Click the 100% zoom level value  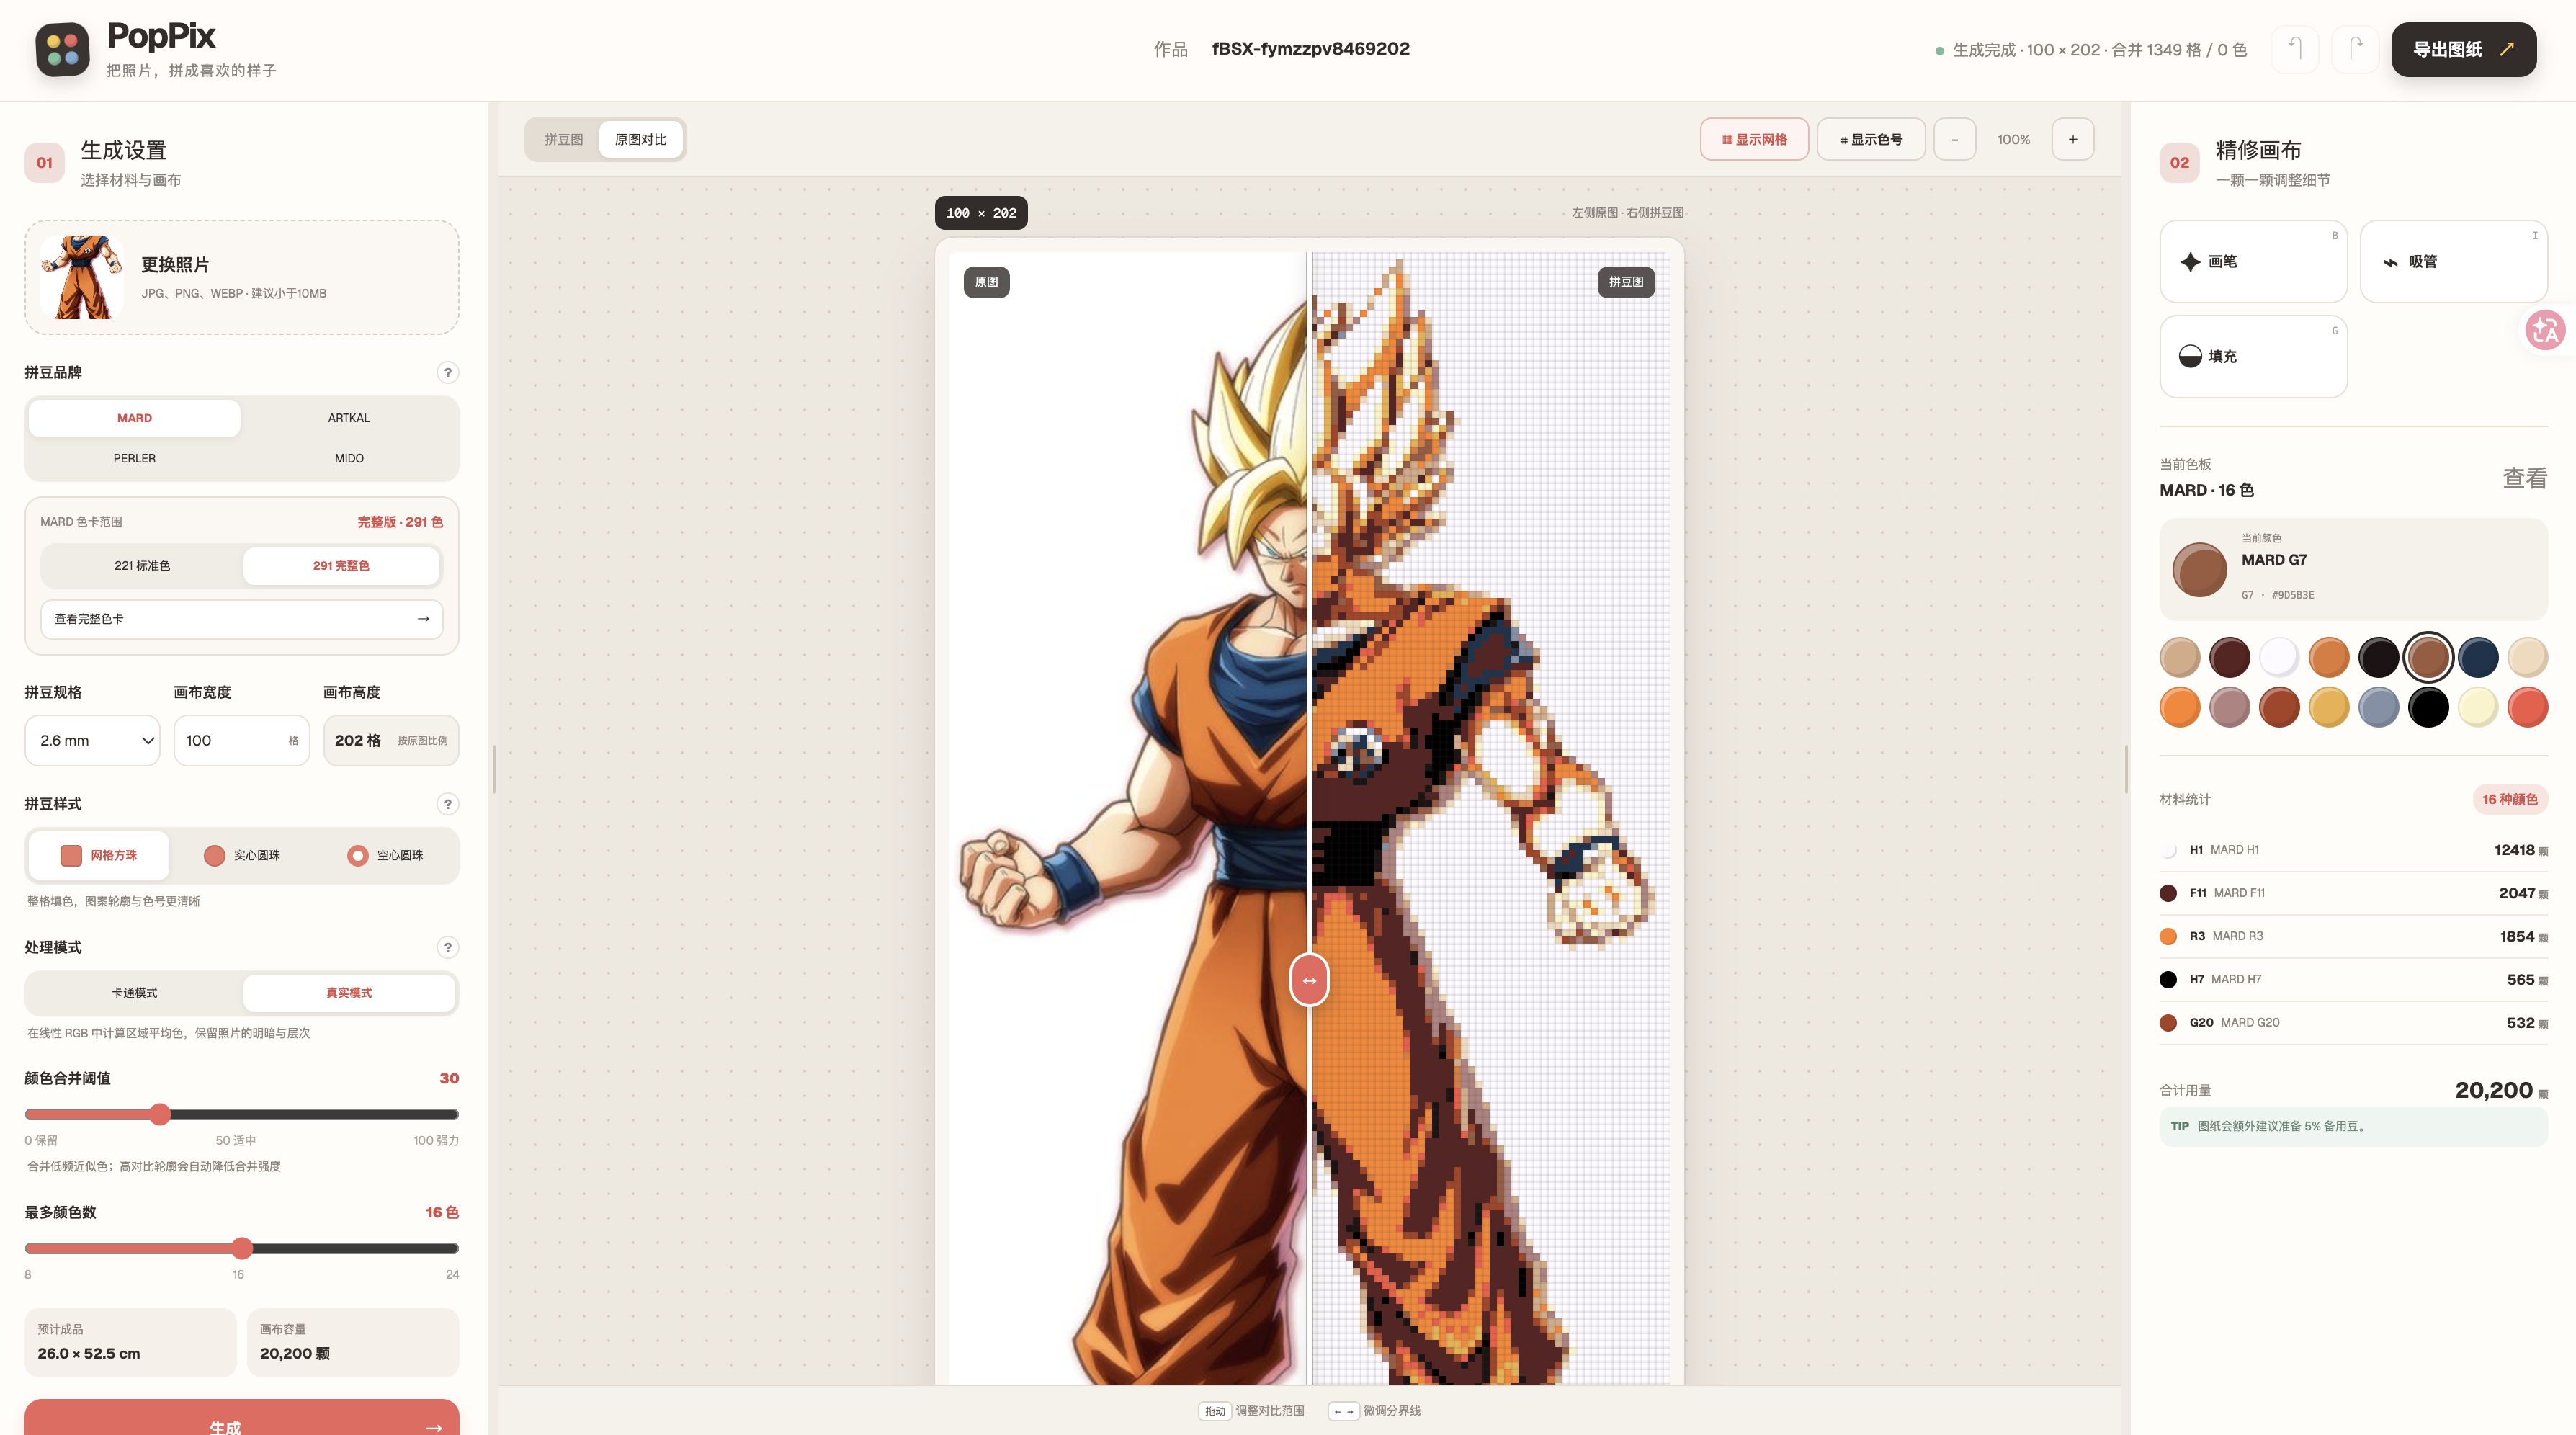[2013, 139]
